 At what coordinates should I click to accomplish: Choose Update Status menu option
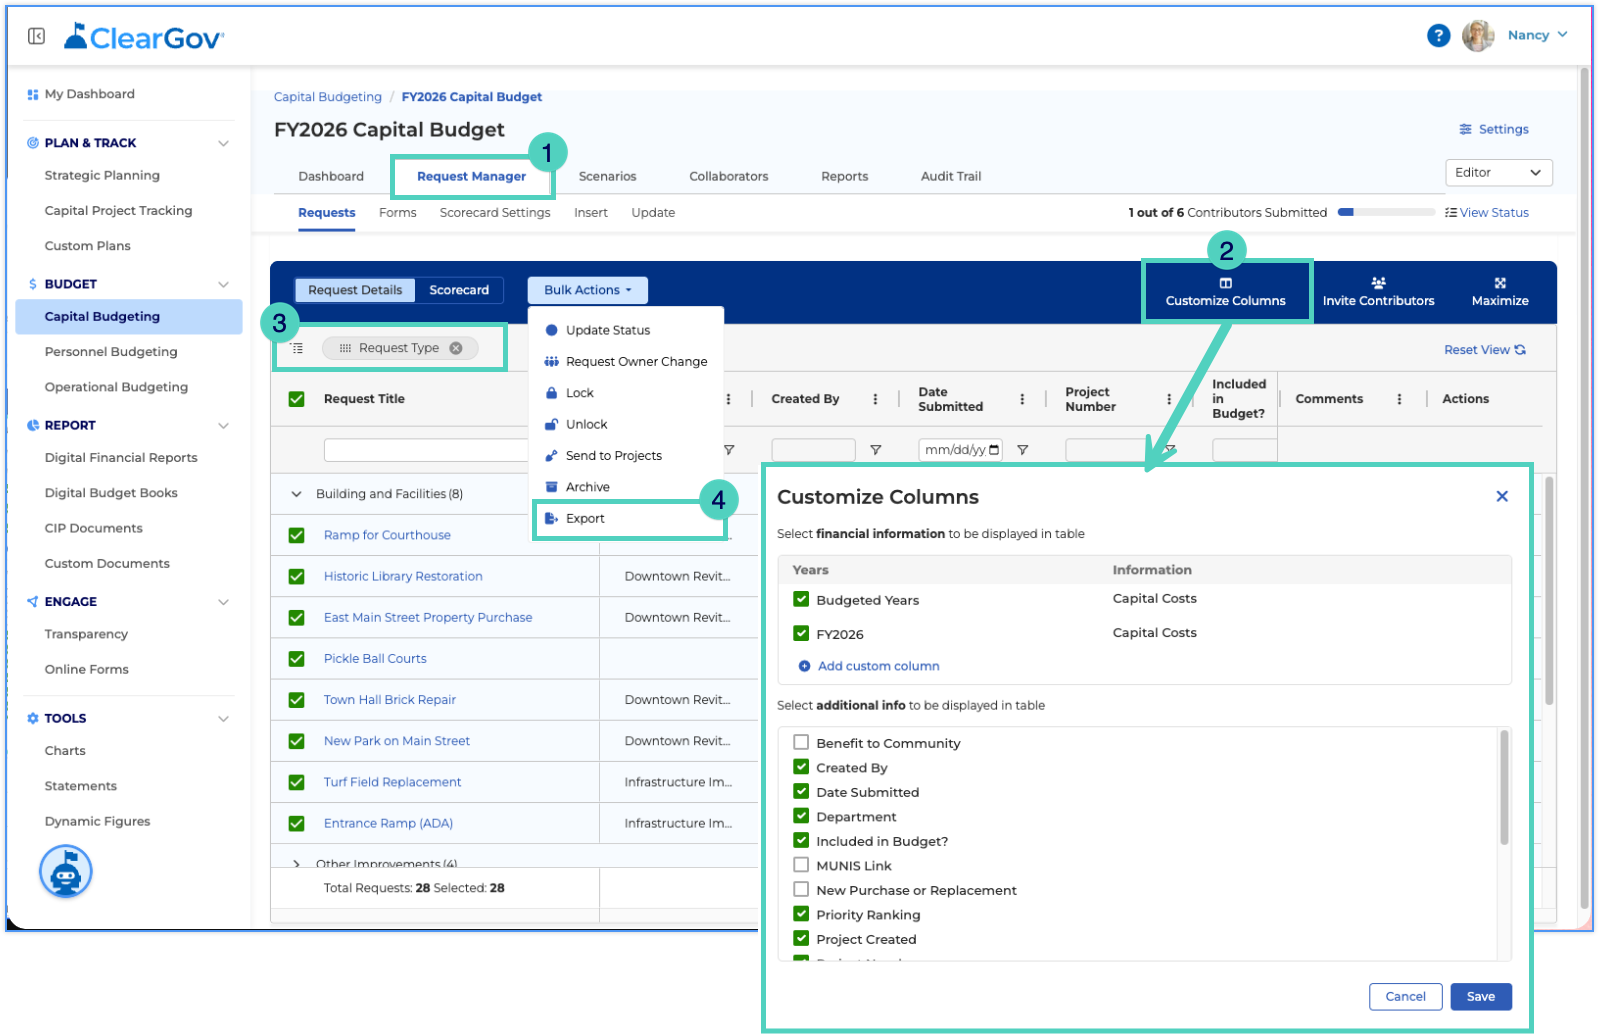click(x=608, y=330)
